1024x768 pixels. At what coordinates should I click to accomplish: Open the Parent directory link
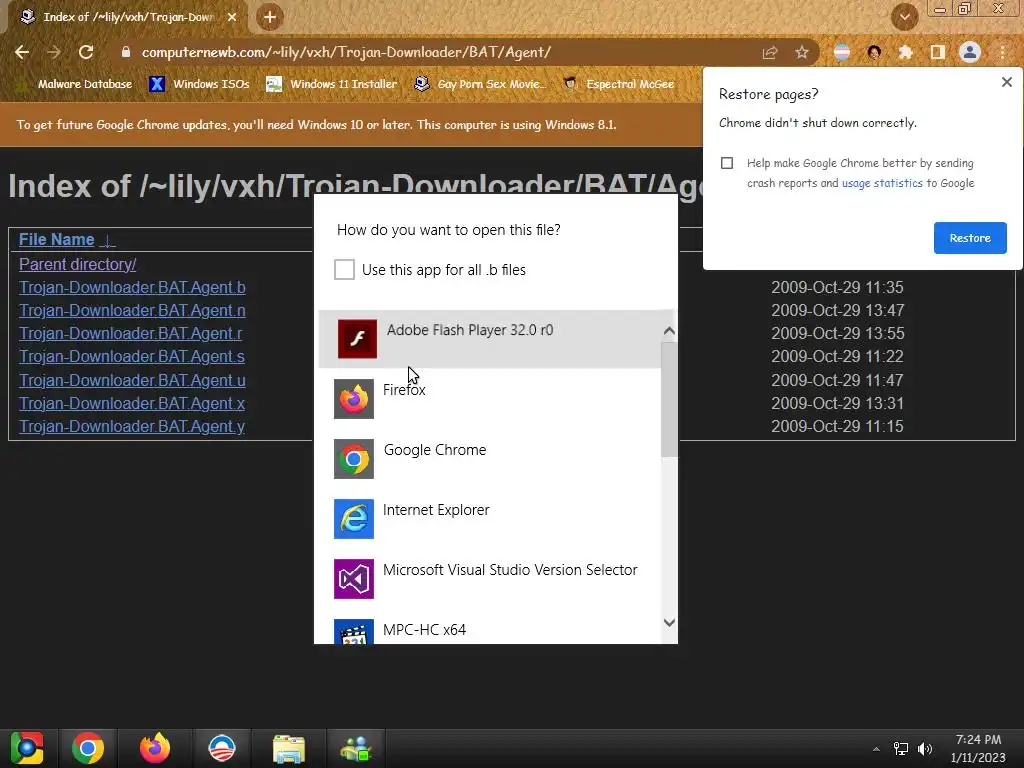coord(78,264)
